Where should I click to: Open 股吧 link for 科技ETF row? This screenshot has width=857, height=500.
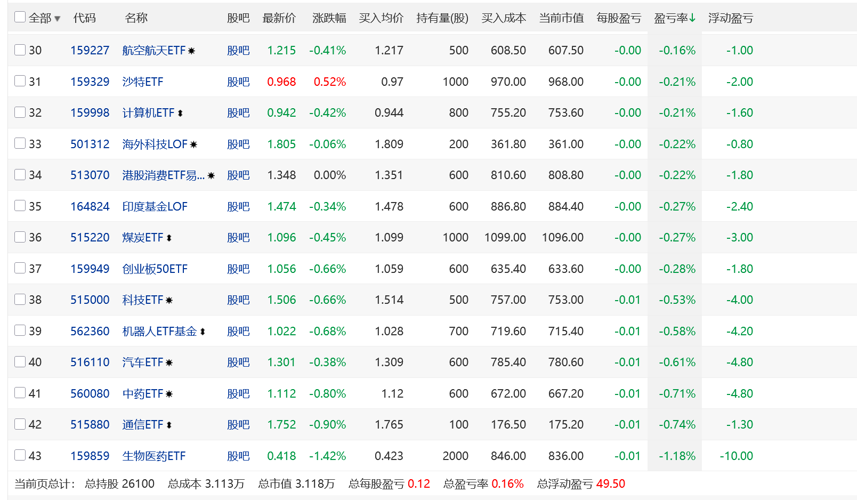238,300
